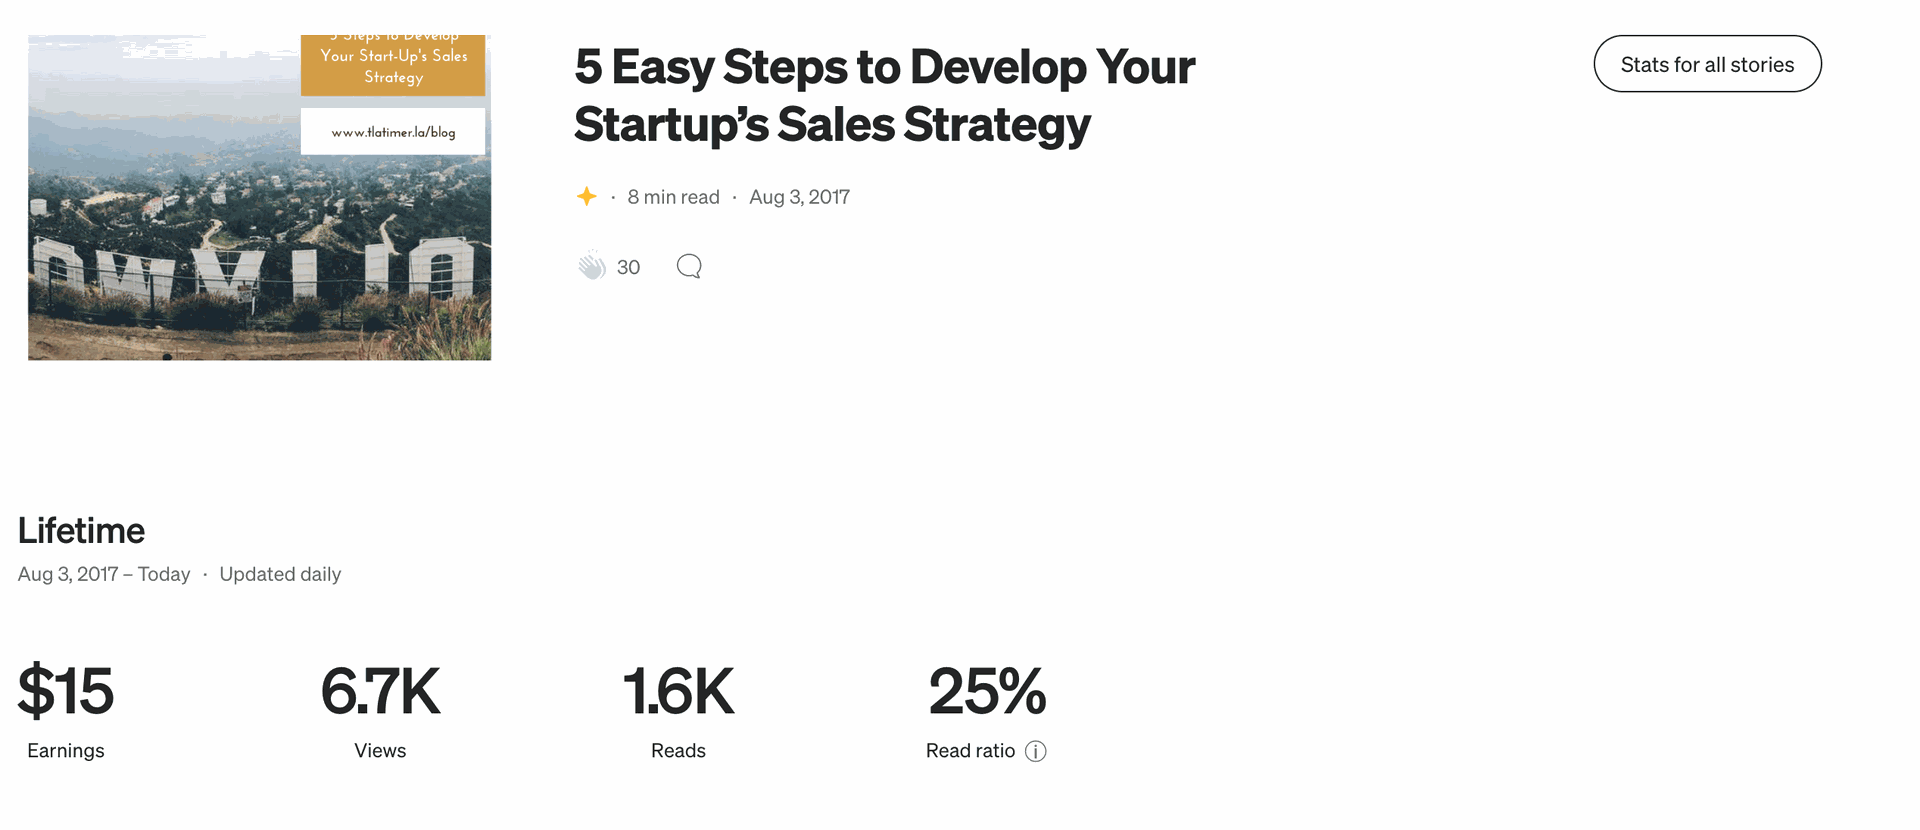Click the clap count of 30
1920x830 pixels.
click(x=628, y=267)
